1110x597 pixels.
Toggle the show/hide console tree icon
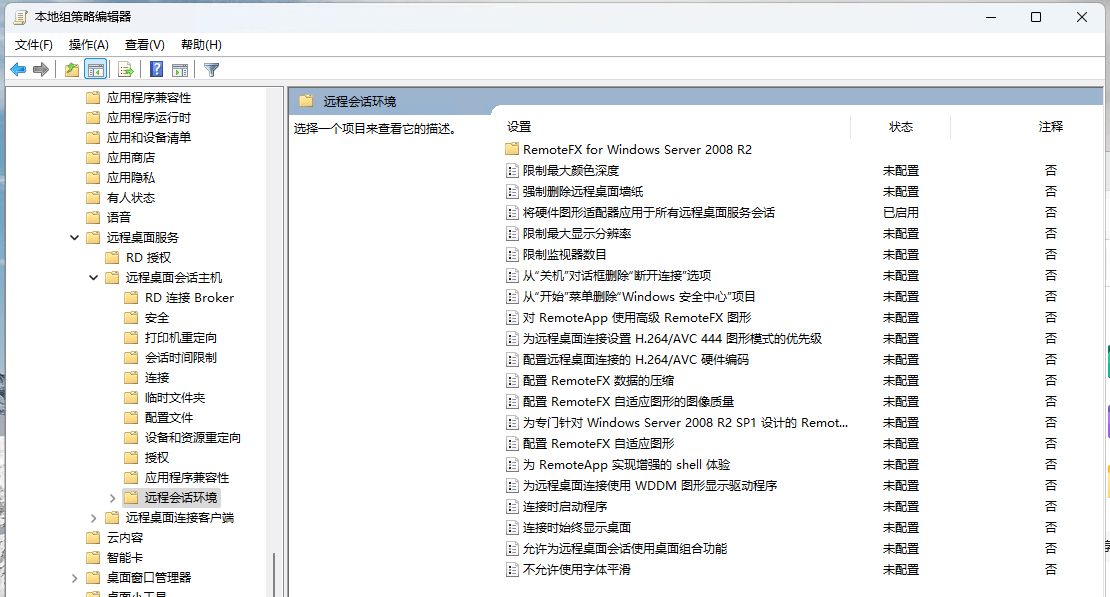click(x=96, y=70)
